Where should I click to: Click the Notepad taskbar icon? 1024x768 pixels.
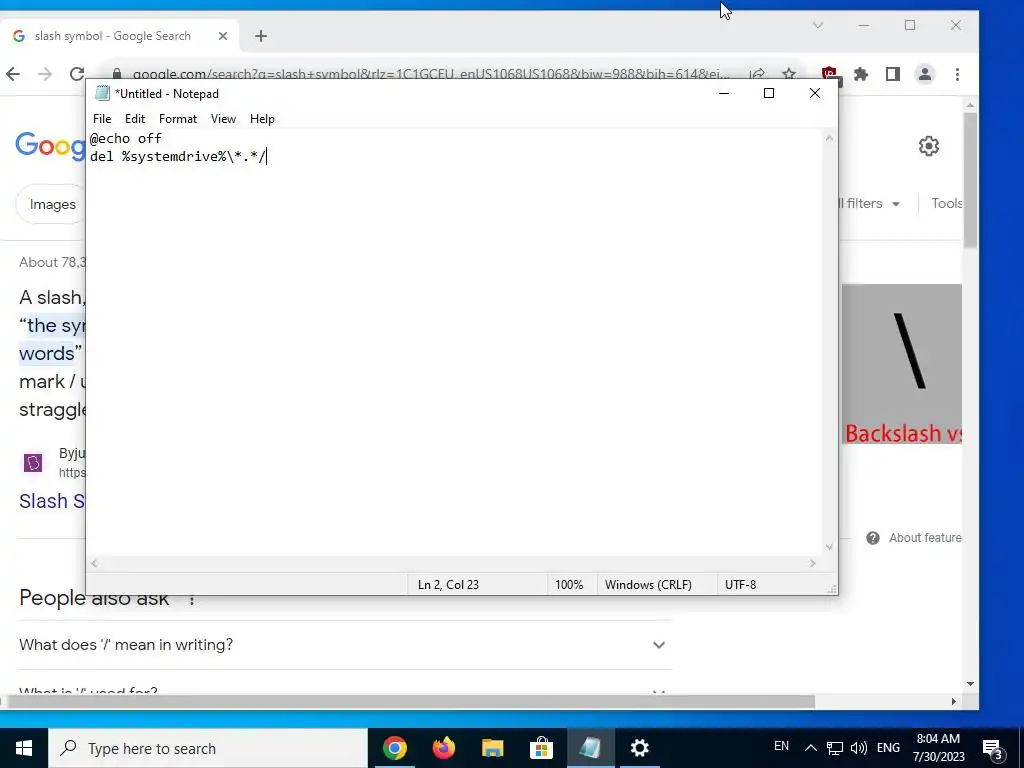pyautogui.click(x=590, y=748)
